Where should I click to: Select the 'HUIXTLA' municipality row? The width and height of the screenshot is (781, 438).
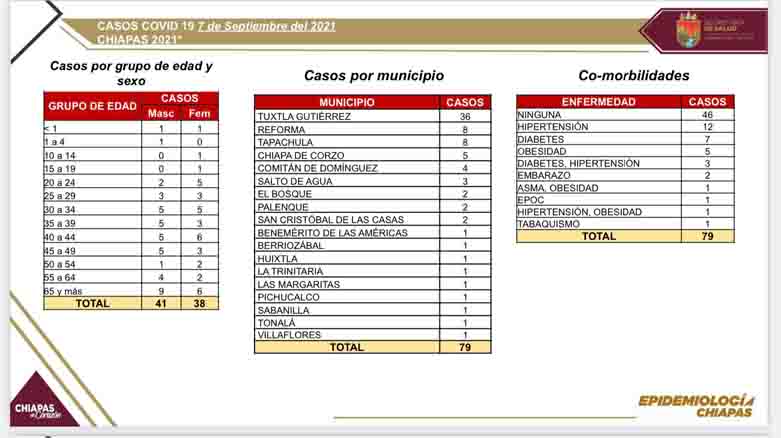pos(373,259)
